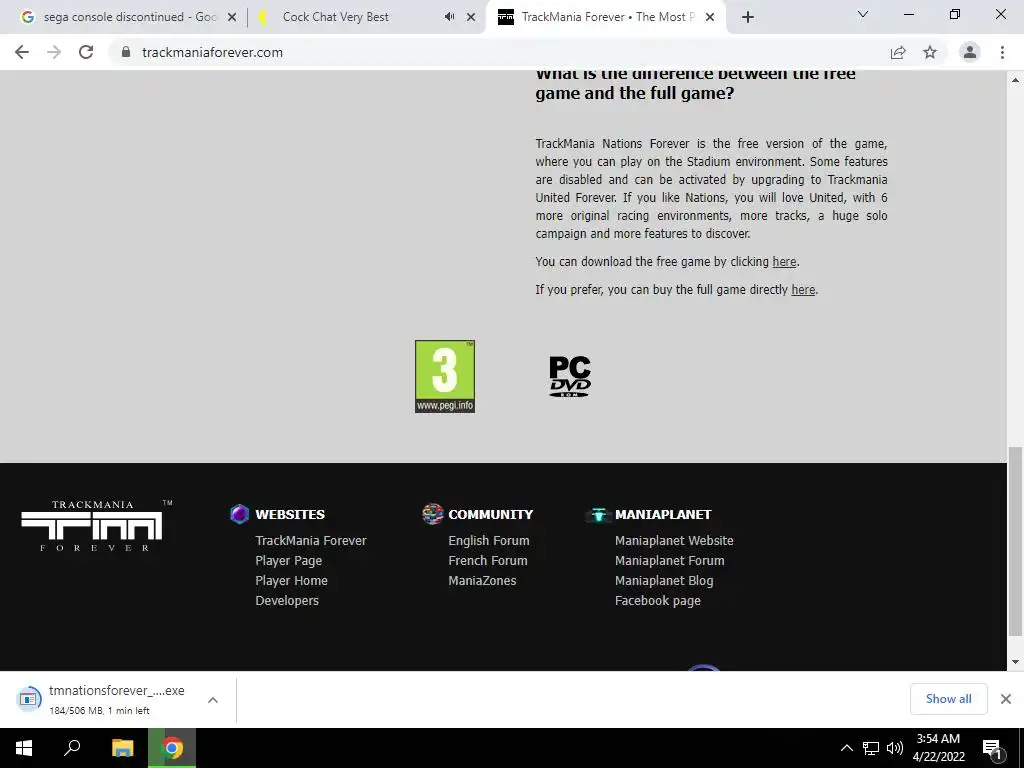Open File Explorer from the taskbar

122,748
